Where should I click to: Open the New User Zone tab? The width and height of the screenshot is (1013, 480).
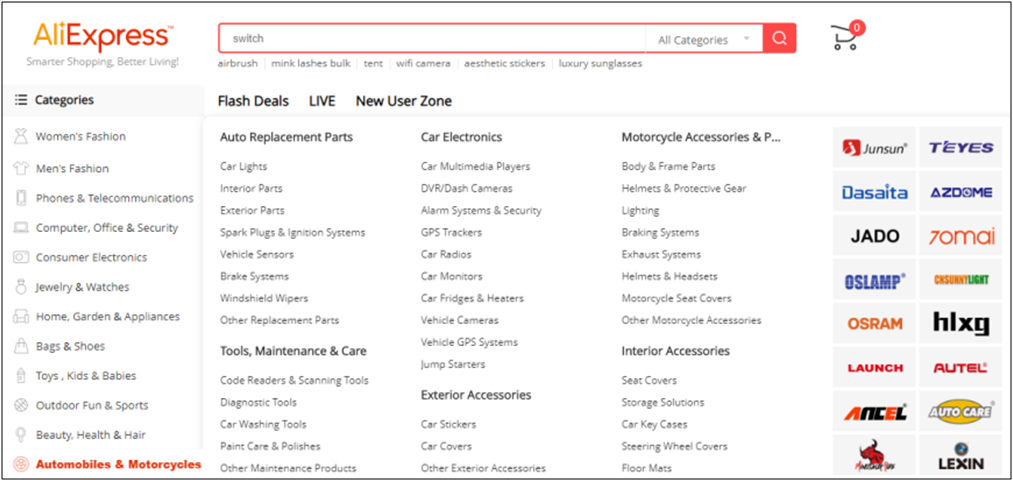point(403,101)
